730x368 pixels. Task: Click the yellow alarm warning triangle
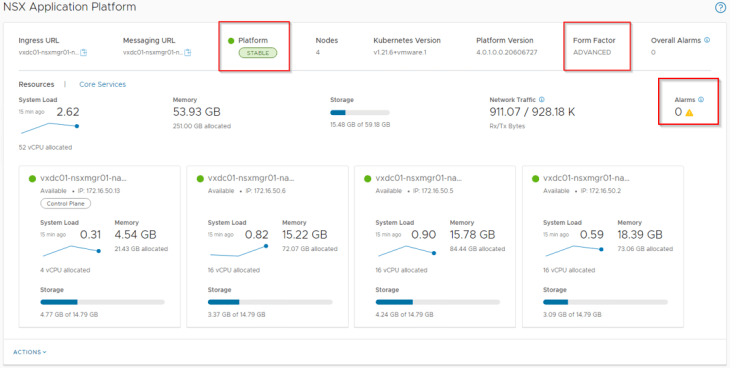(x=689, y=112)
